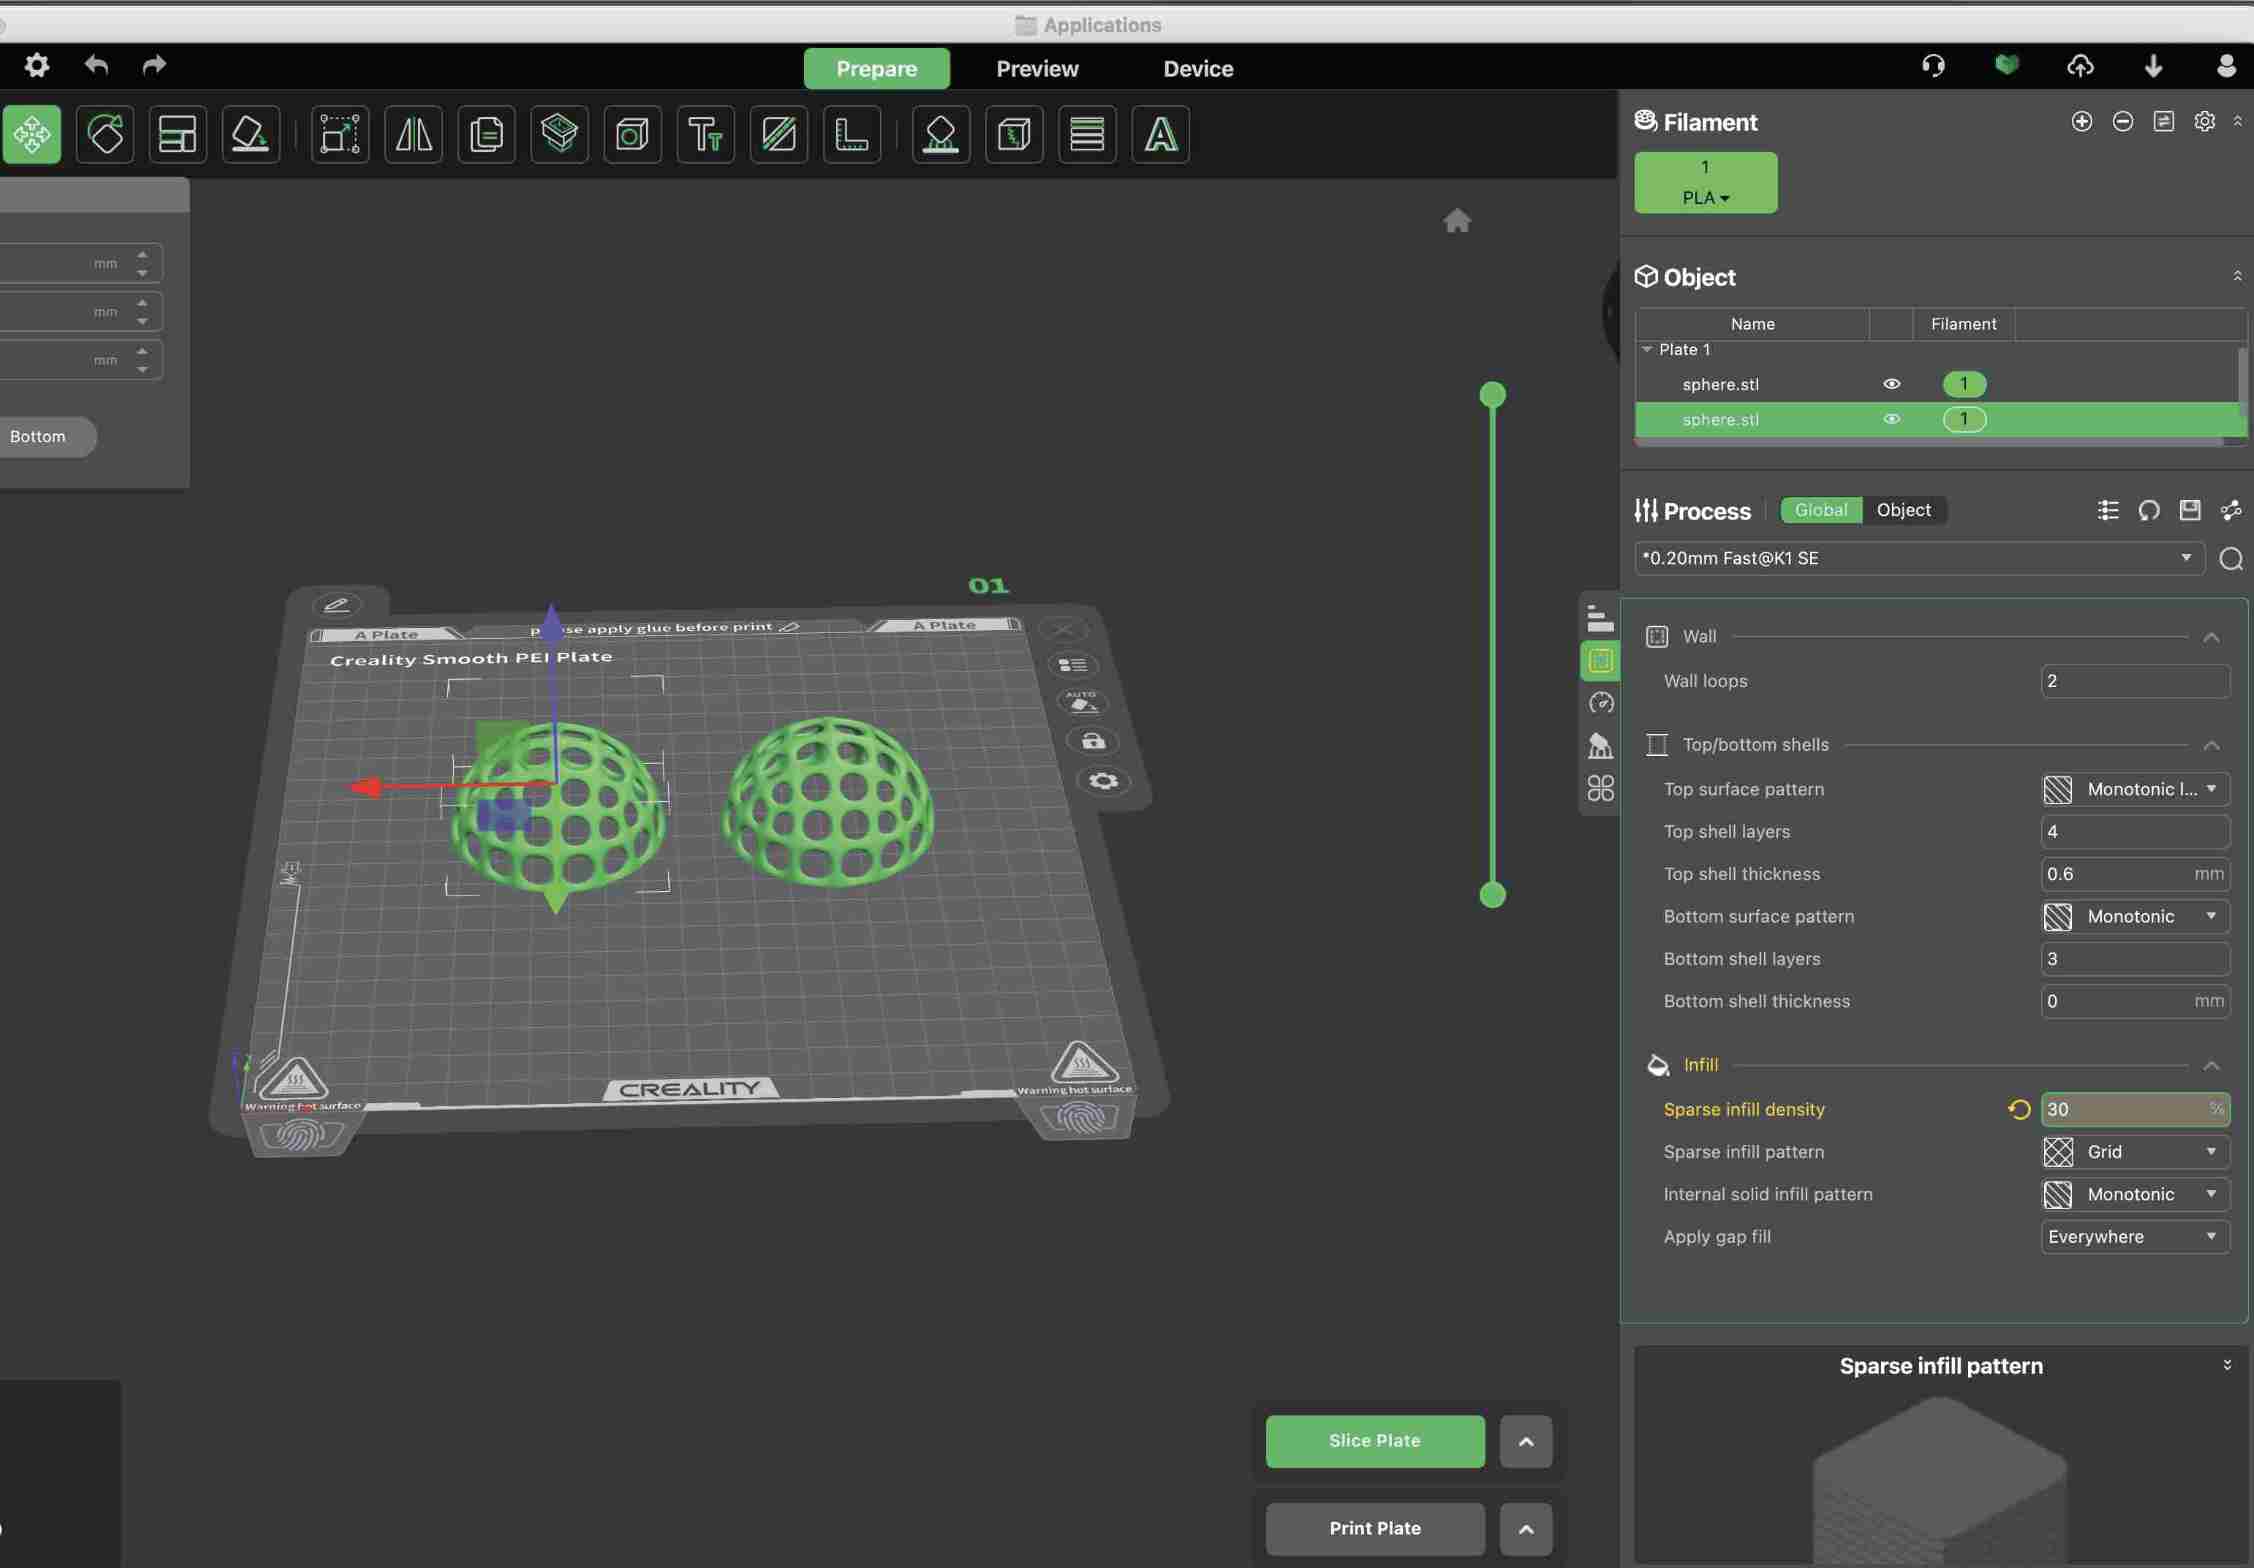Viewport: 2254px width, 1568px height.
Task: Click the Arrange all objects icon
Action: (178, 134)
